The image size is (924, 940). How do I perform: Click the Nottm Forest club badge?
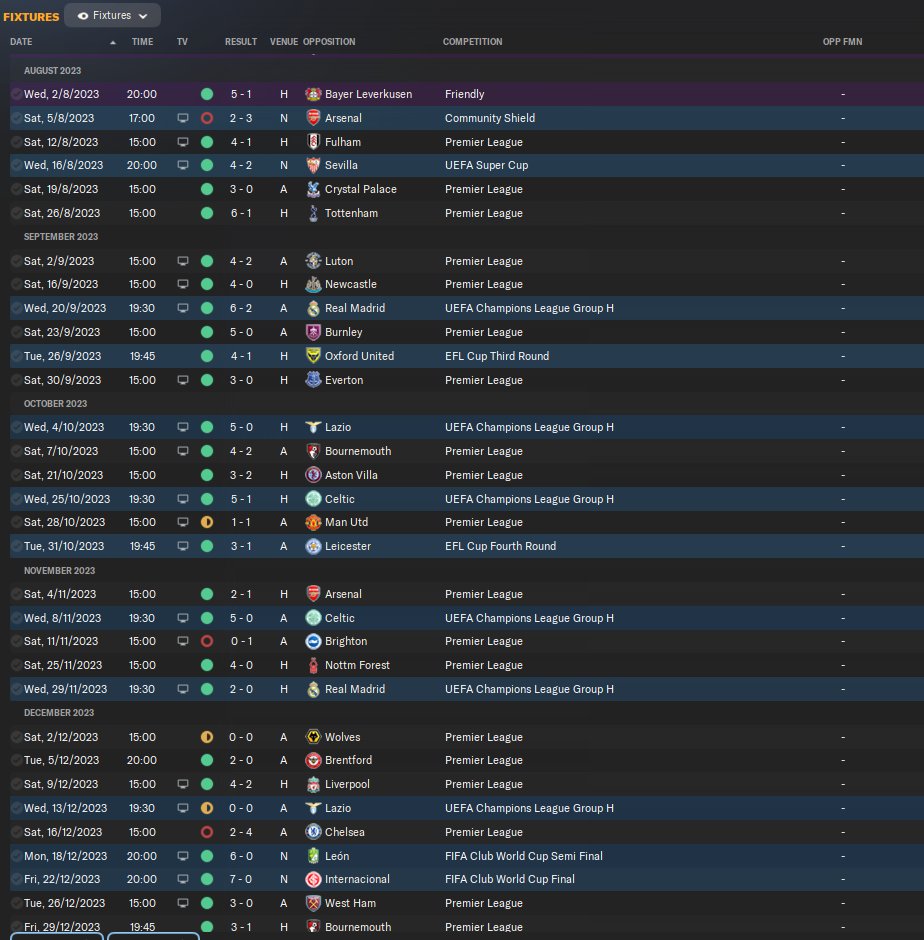313,665
